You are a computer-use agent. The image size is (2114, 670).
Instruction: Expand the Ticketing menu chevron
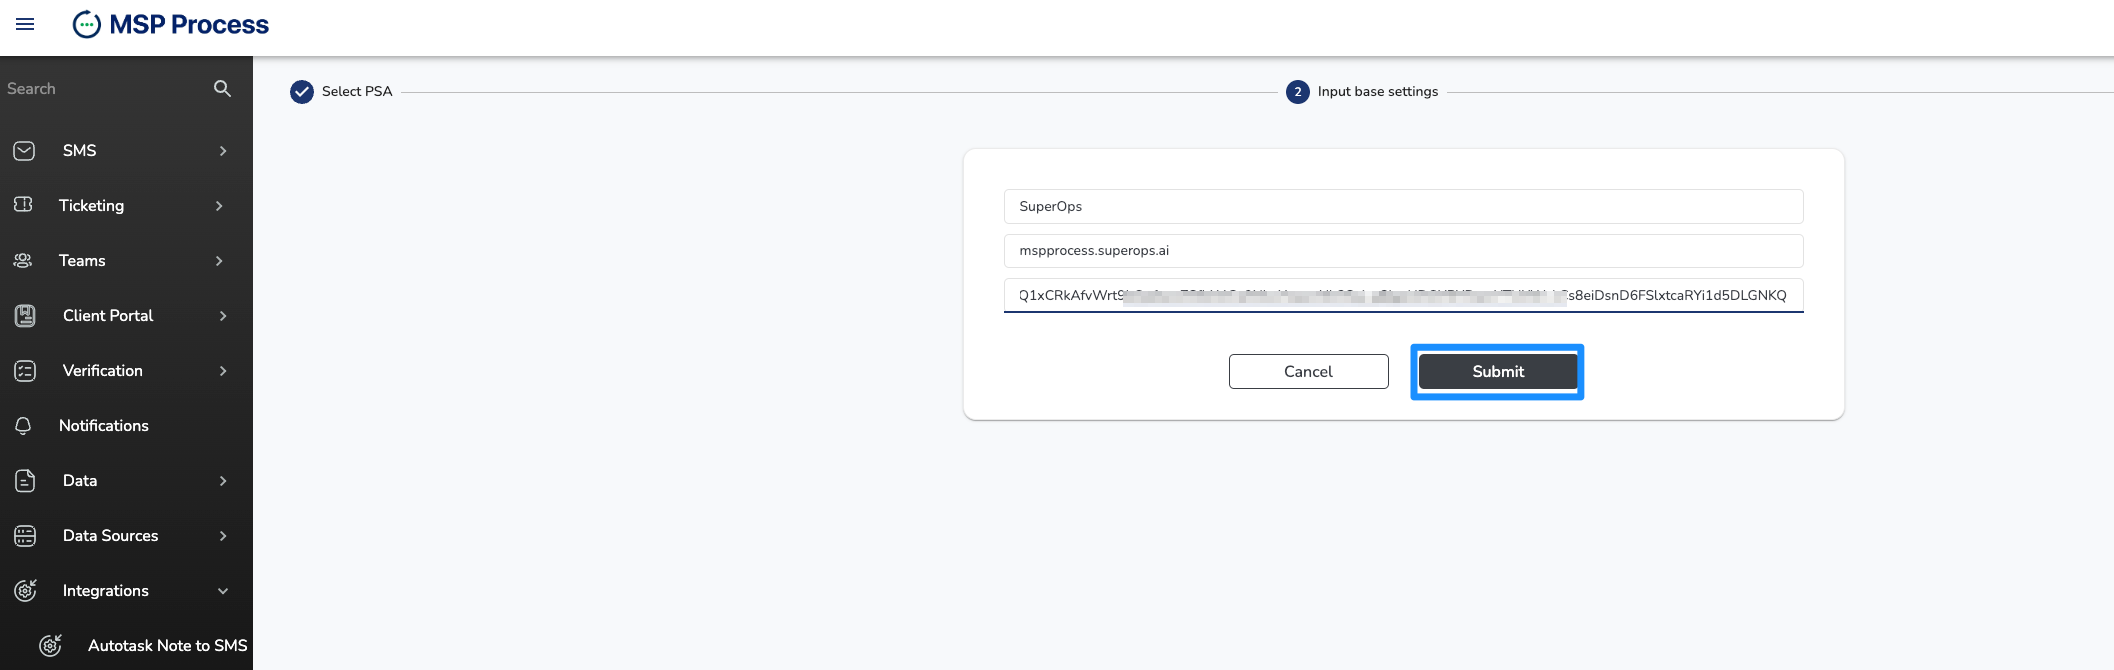point(219,206)
